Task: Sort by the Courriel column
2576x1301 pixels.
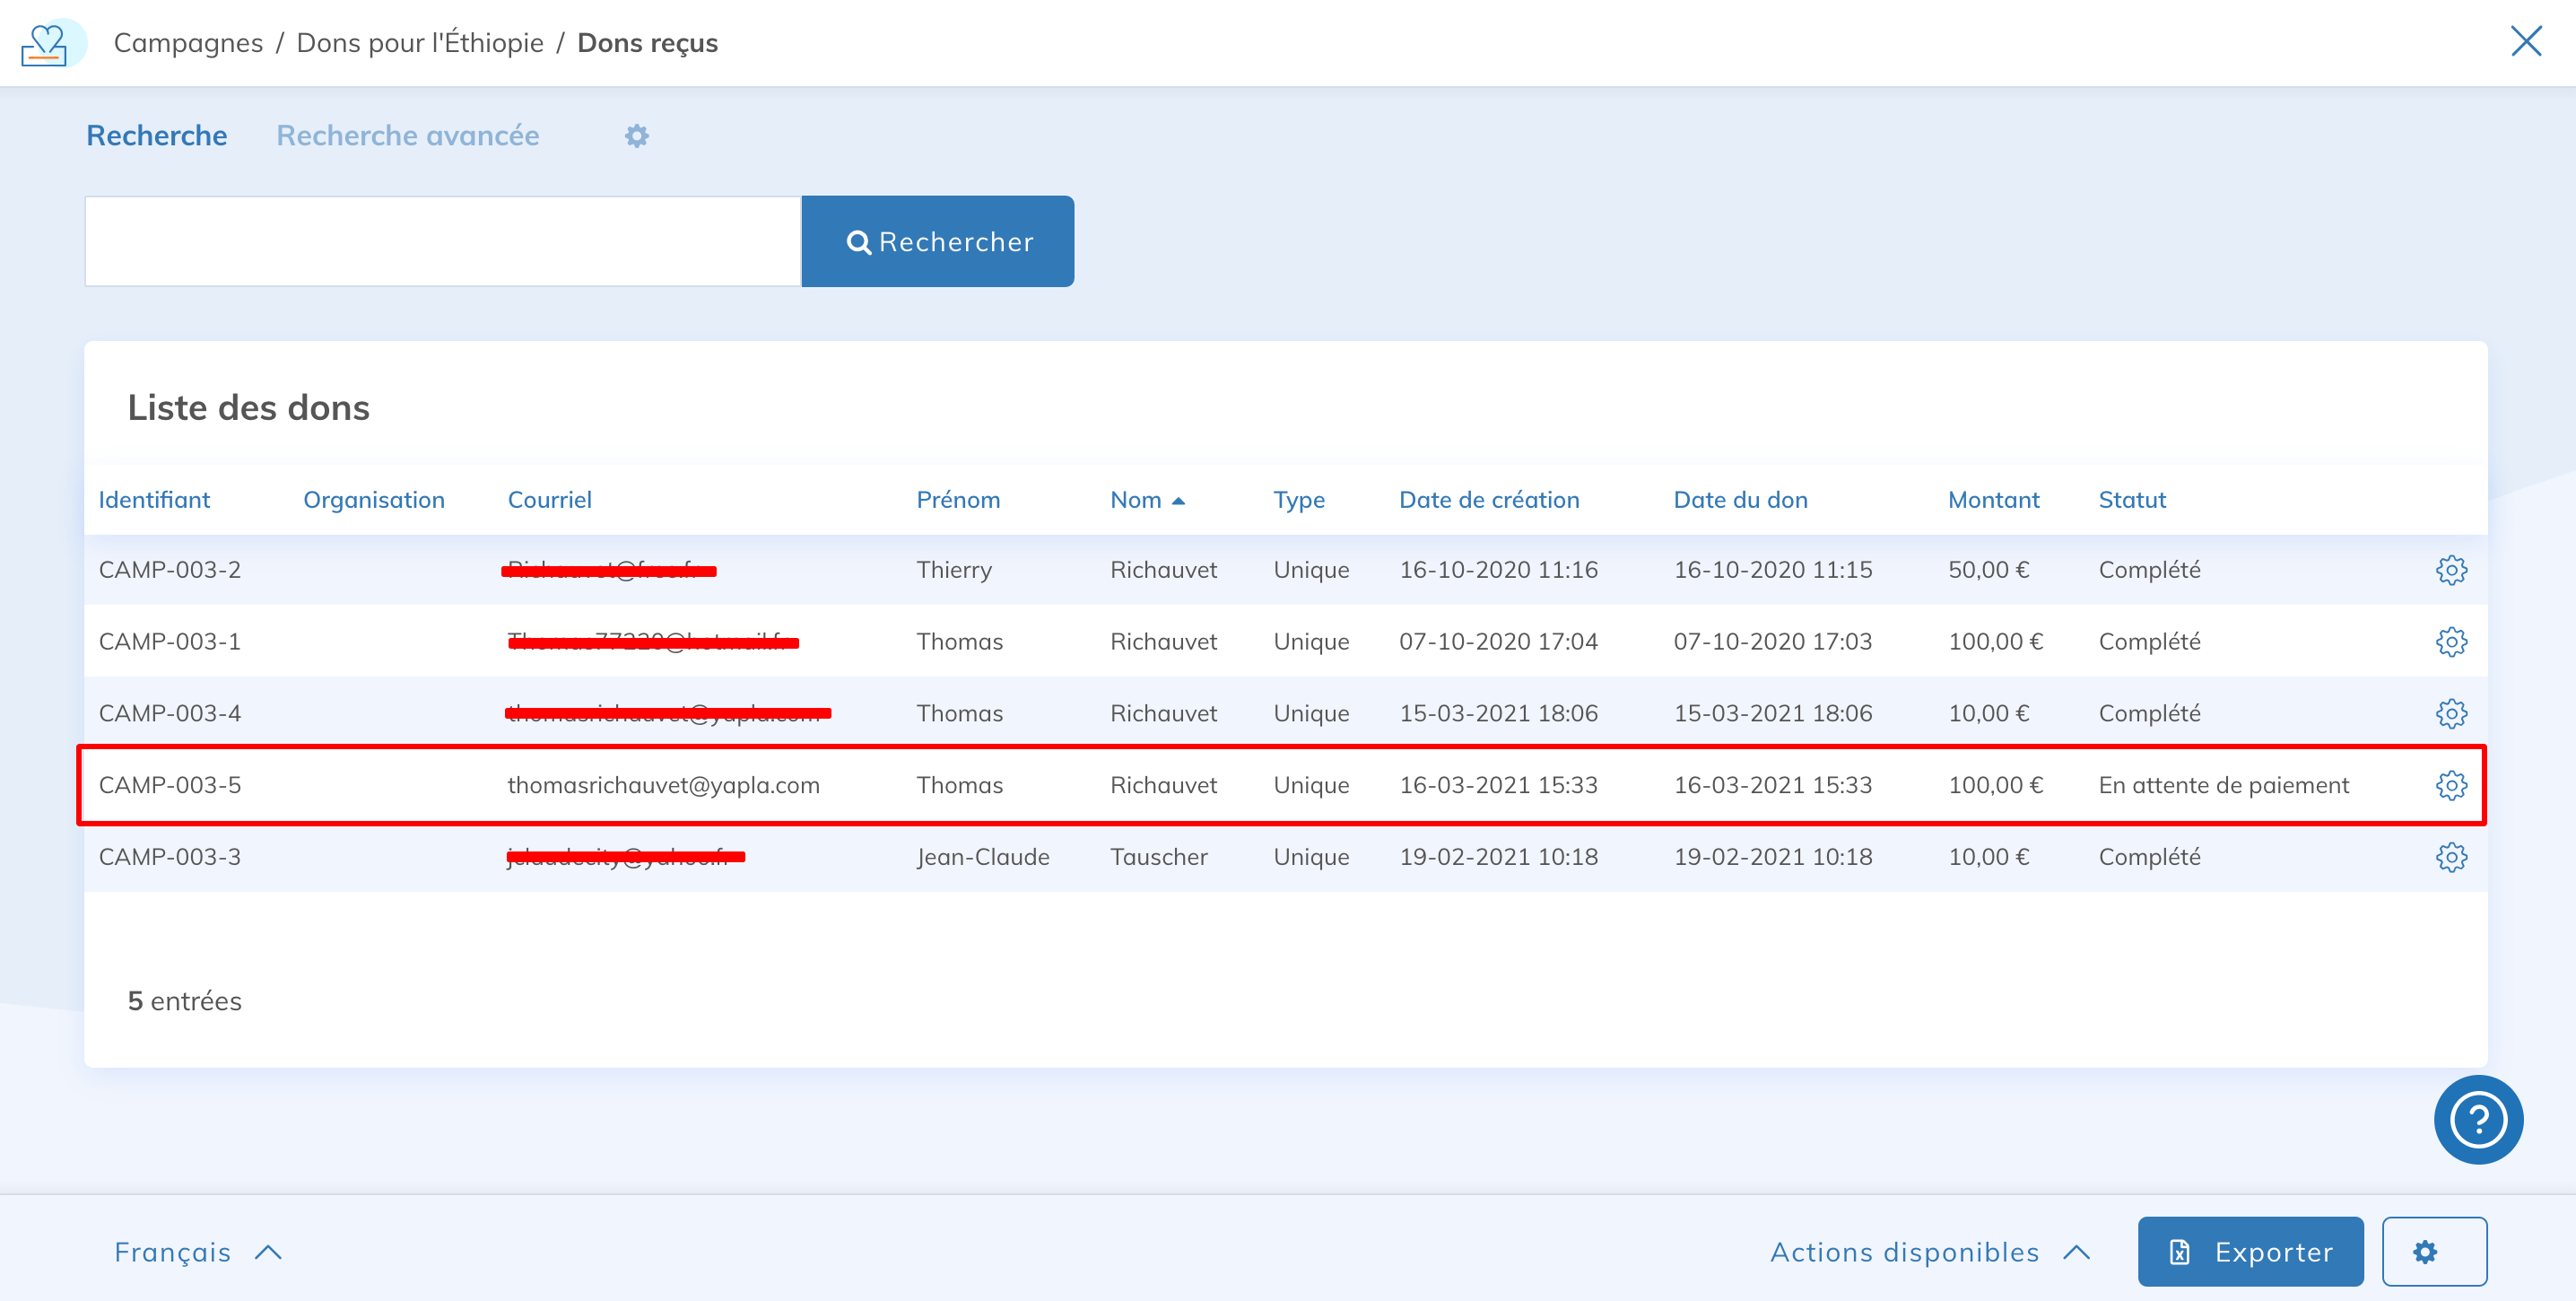Action: [550, 500]
